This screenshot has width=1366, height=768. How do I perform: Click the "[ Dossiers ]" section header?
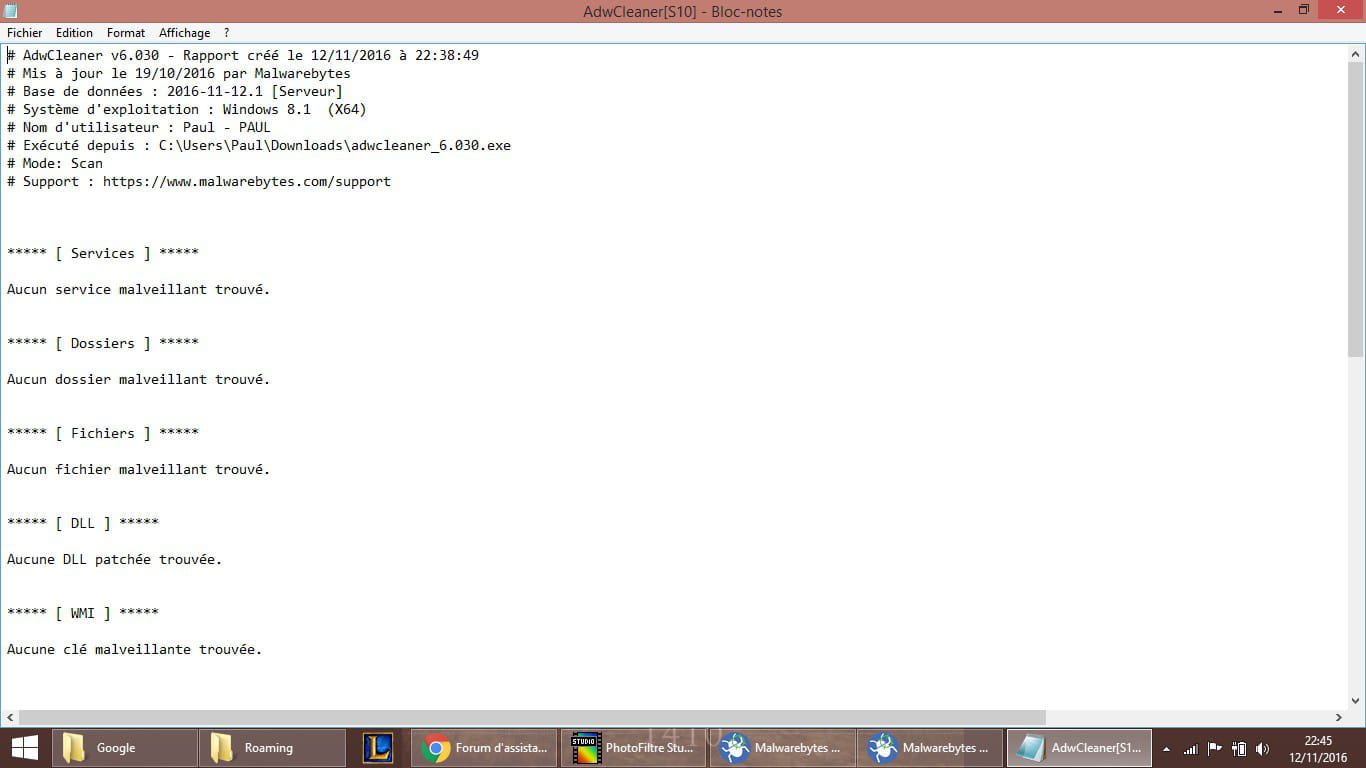(x=103, y=343)
